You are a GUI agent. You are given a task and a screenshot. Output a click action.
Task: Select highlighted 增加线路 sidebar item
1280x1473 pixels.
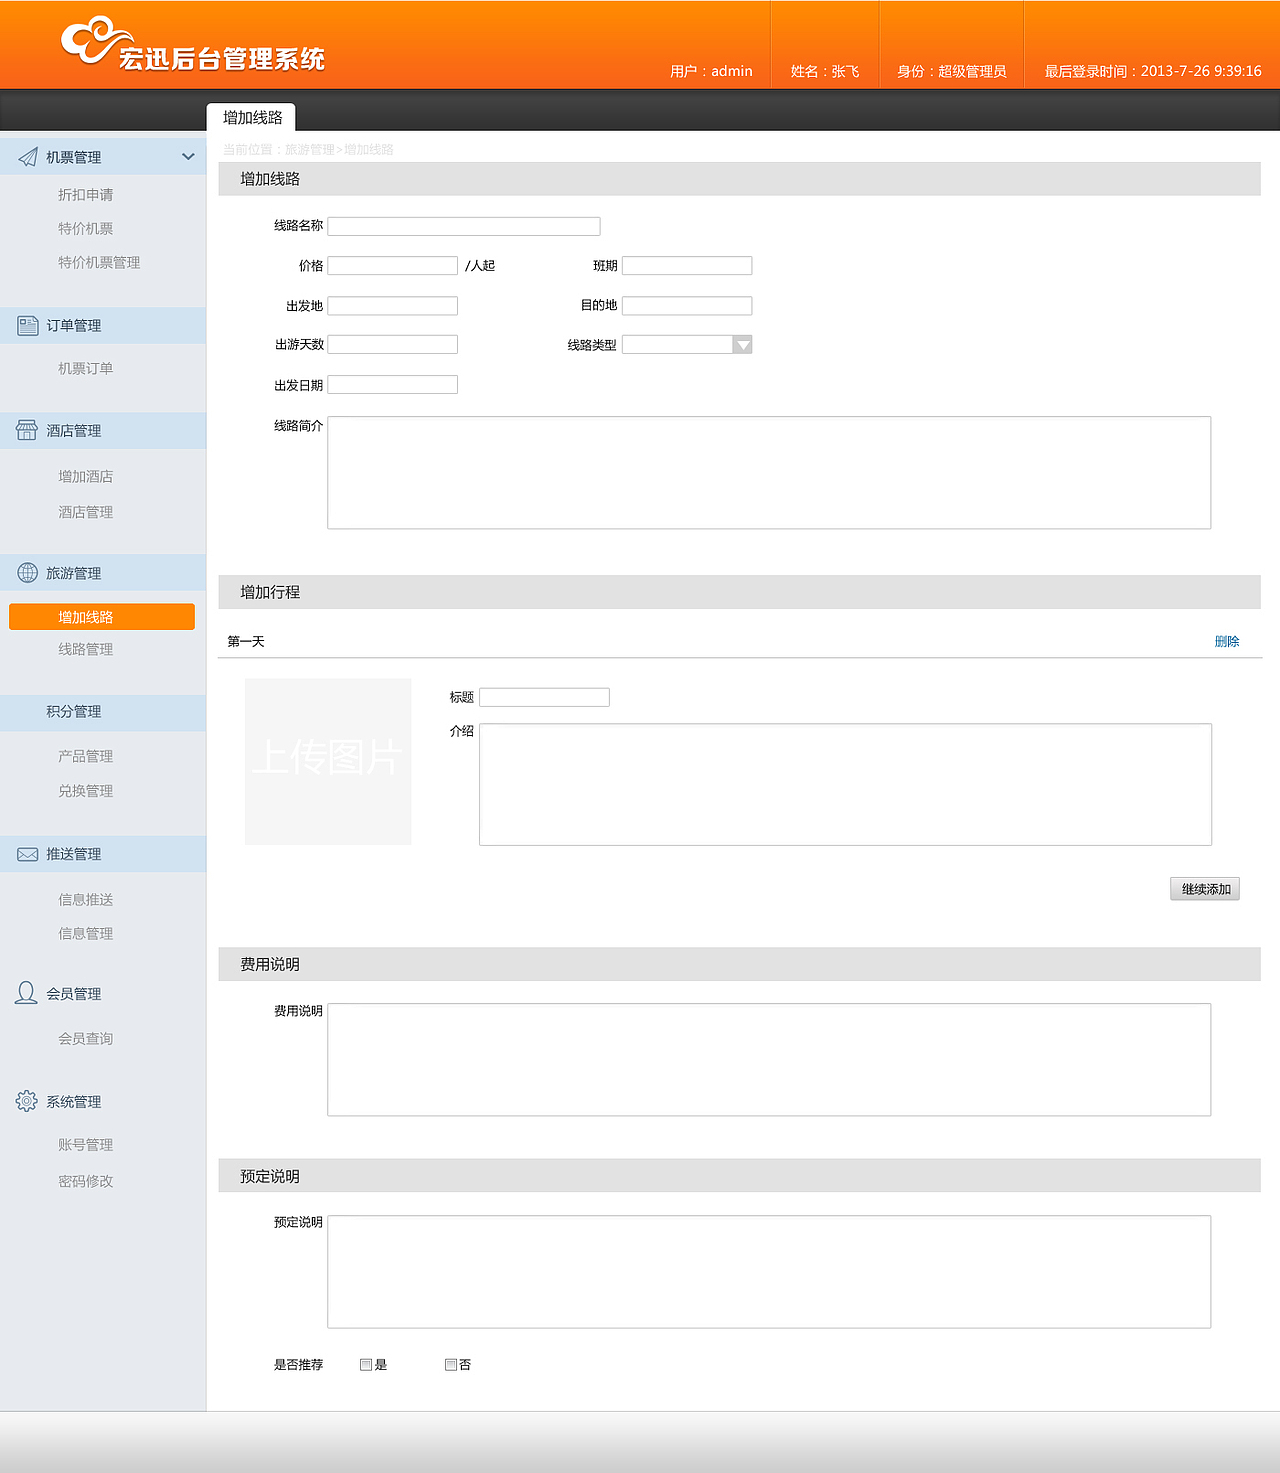click(102, 617)
